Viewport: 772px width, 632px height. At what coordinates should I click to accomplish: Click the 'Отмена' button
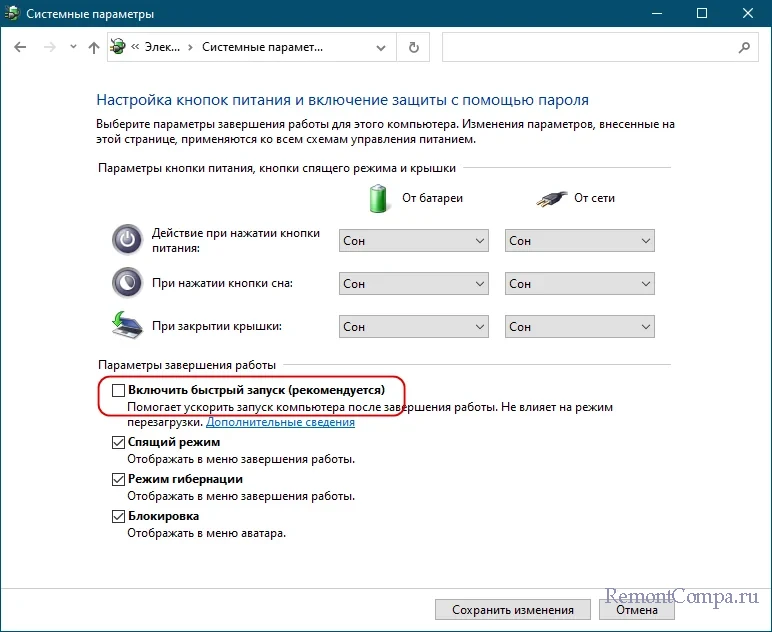click(637, 610)
